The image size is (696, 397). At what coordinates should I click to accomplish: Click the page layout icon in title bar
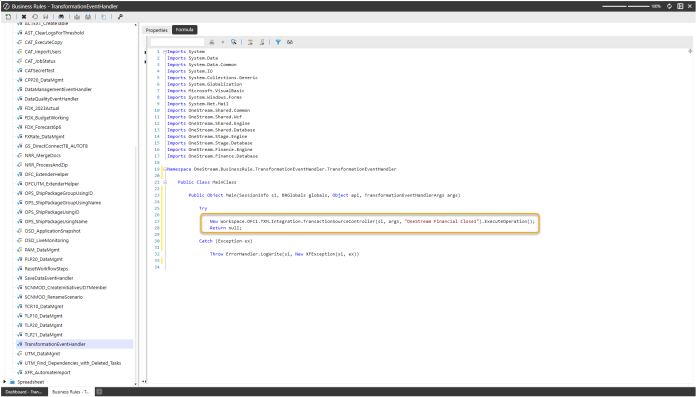680,6
